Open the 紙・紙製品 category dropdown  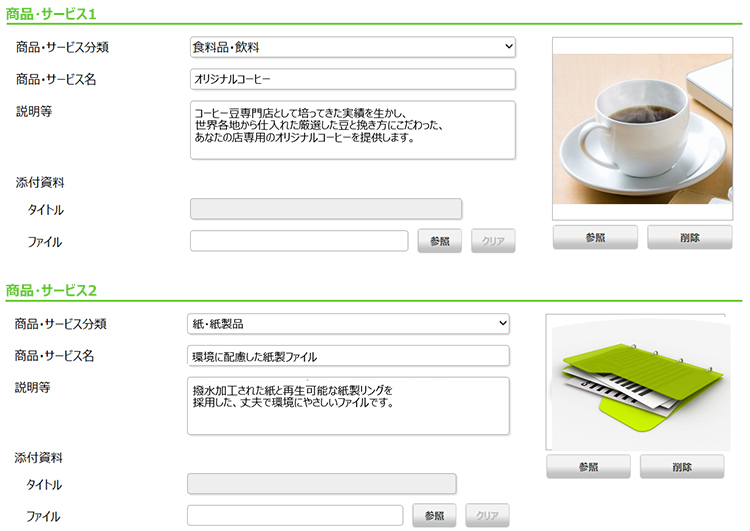pyautogui.click(x=348, y=323)
